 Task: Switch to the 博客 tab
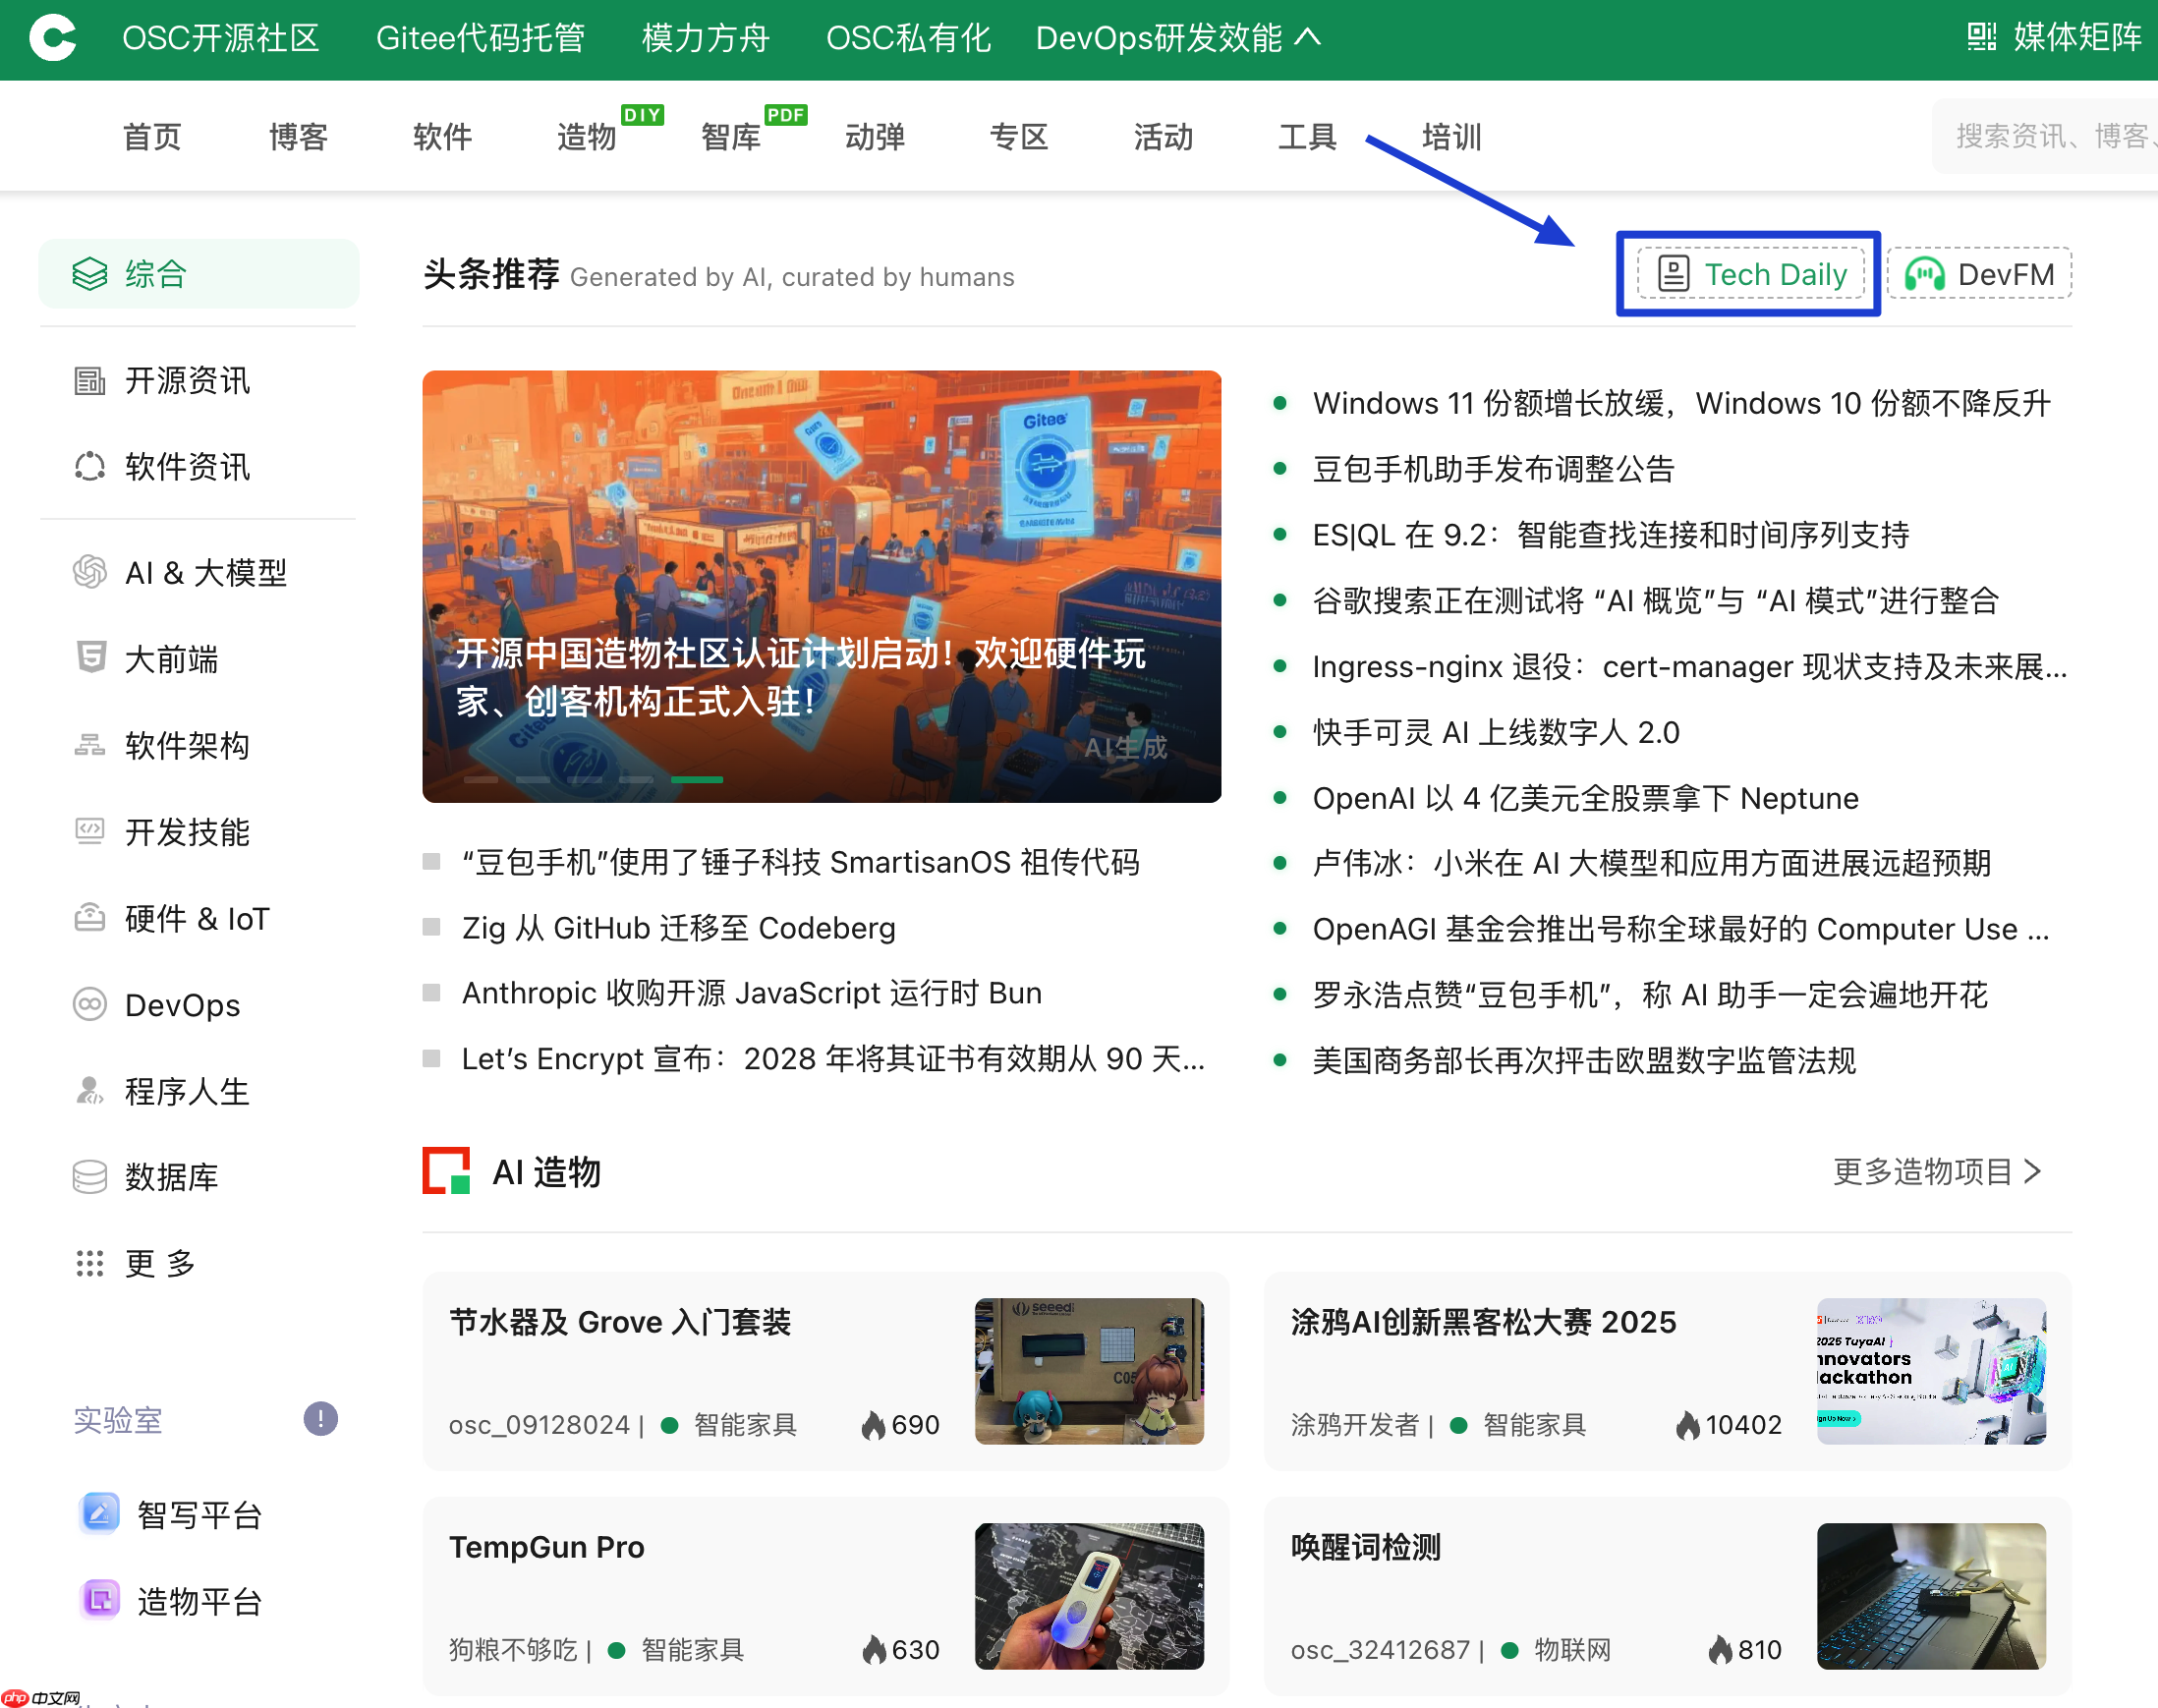click(x=296, y=136)
